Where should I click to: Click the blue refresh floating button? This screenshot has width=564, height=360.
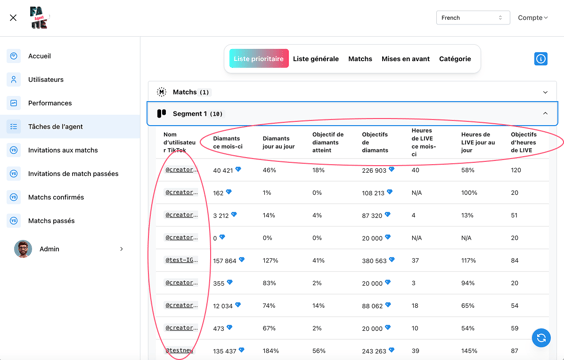pyautogui.click(x=541, y=338)
